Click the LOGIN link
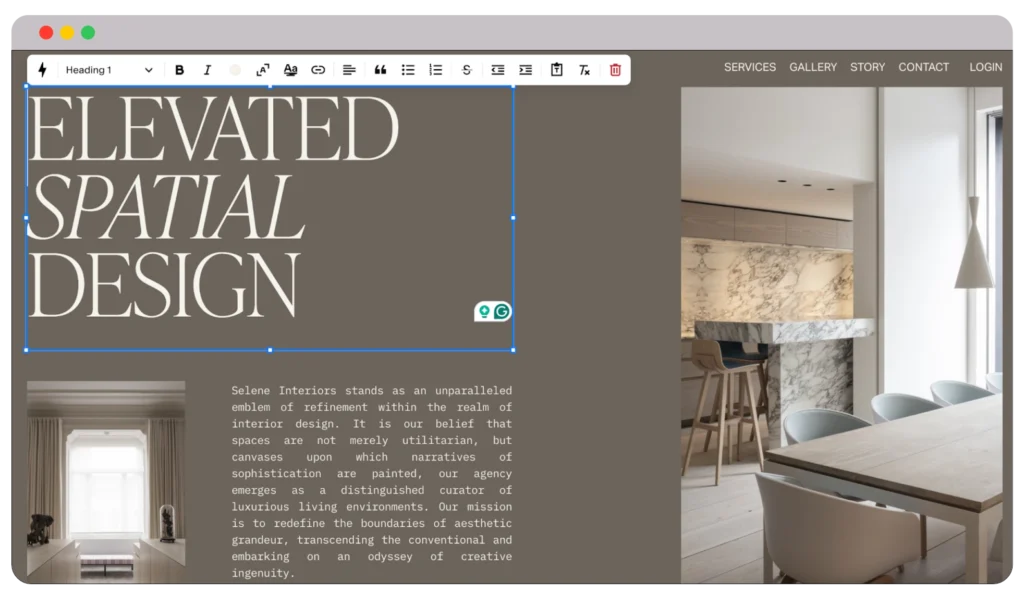This screenshot has height=594, width=1024. click(986, 67)
